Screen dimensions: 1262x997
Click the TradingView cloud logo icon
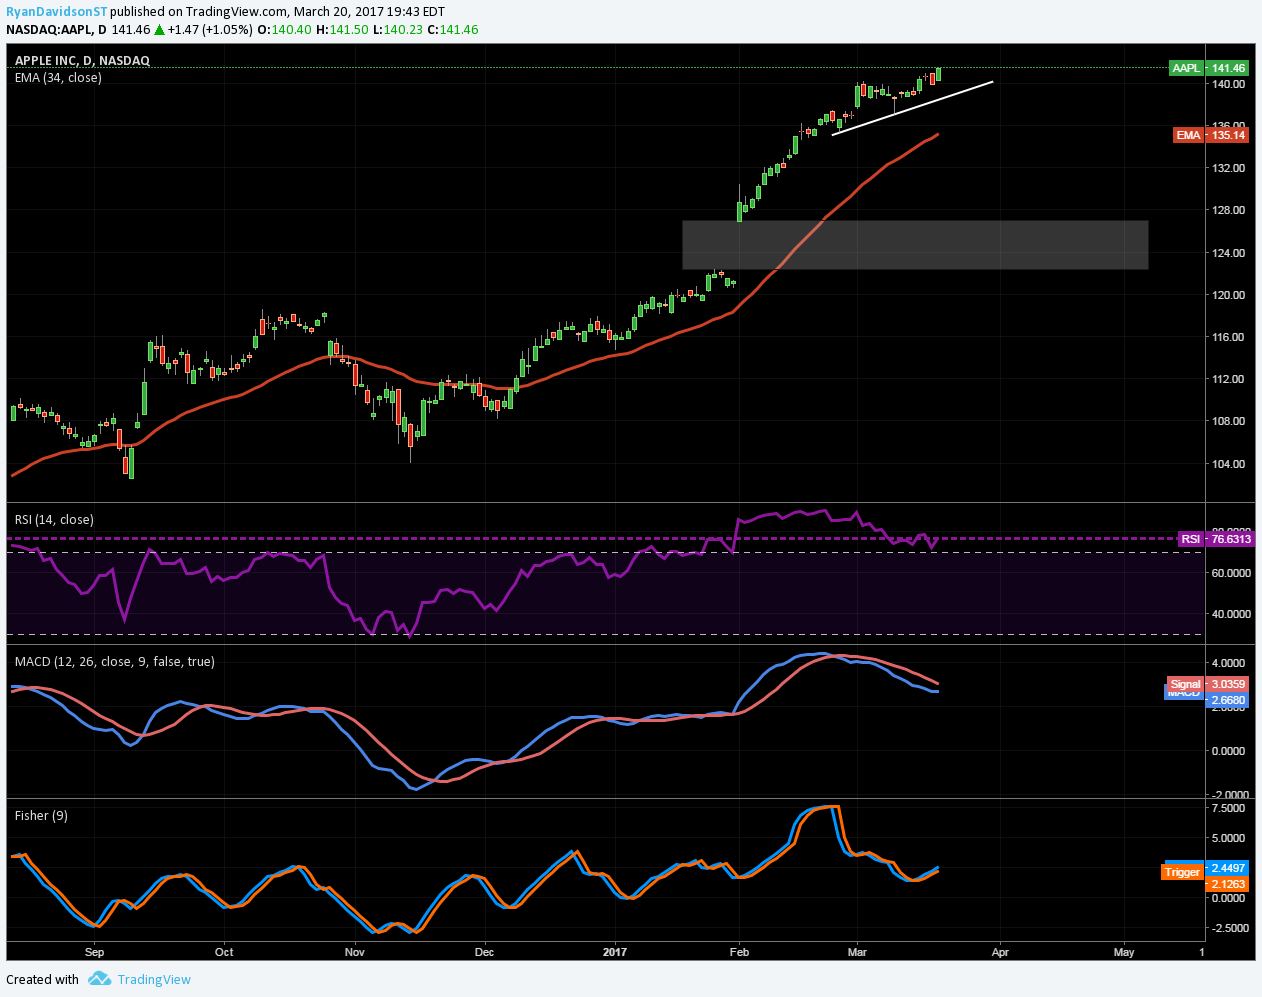click(x=99, y=979)
